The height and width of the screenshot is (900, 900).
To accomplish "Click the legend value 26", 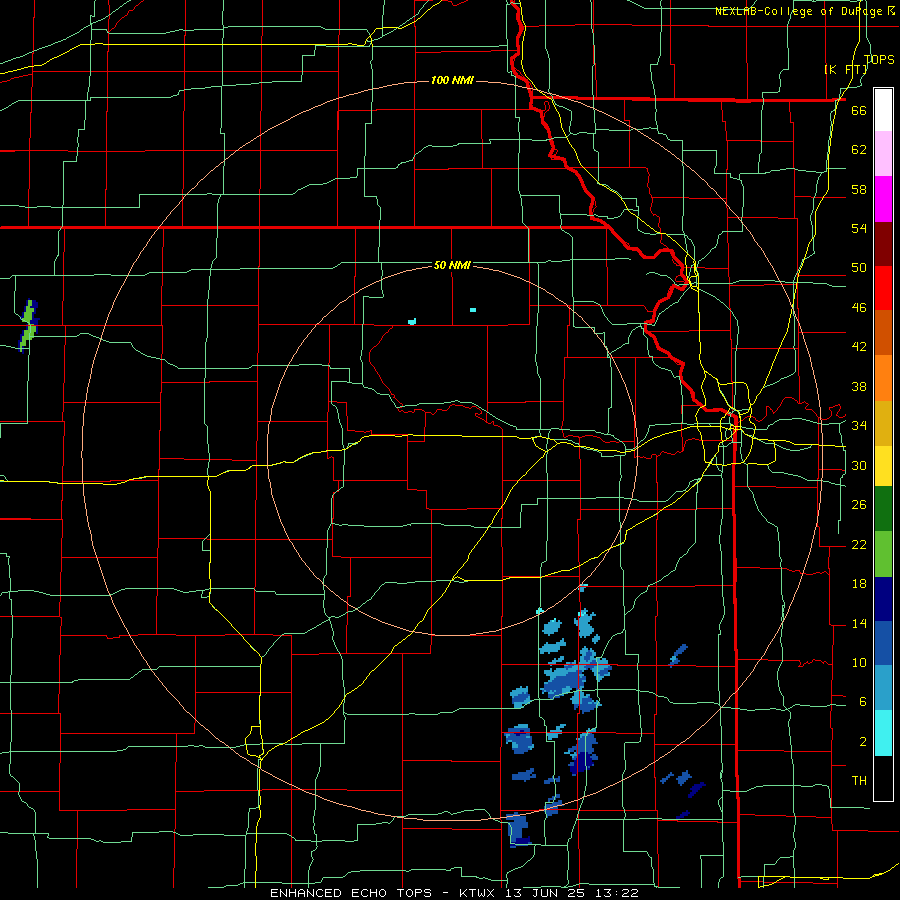I will pos(859,505).
